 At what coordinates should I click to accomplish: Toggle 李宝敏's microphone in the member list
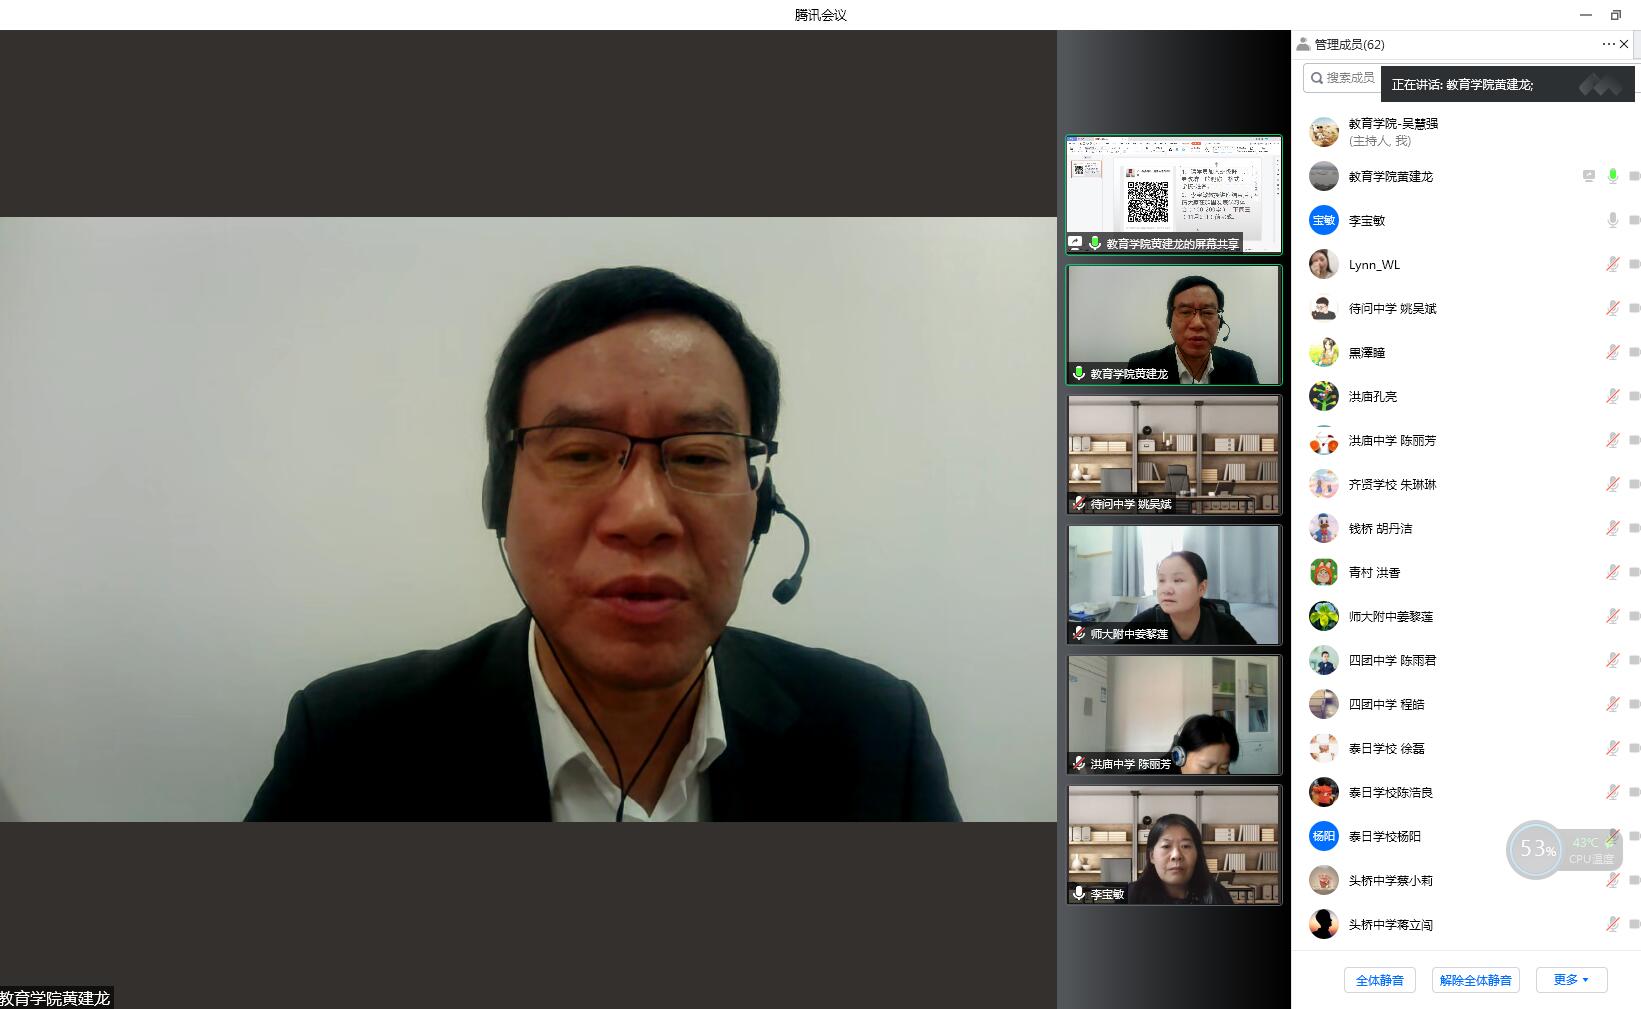pos(1612,220)
